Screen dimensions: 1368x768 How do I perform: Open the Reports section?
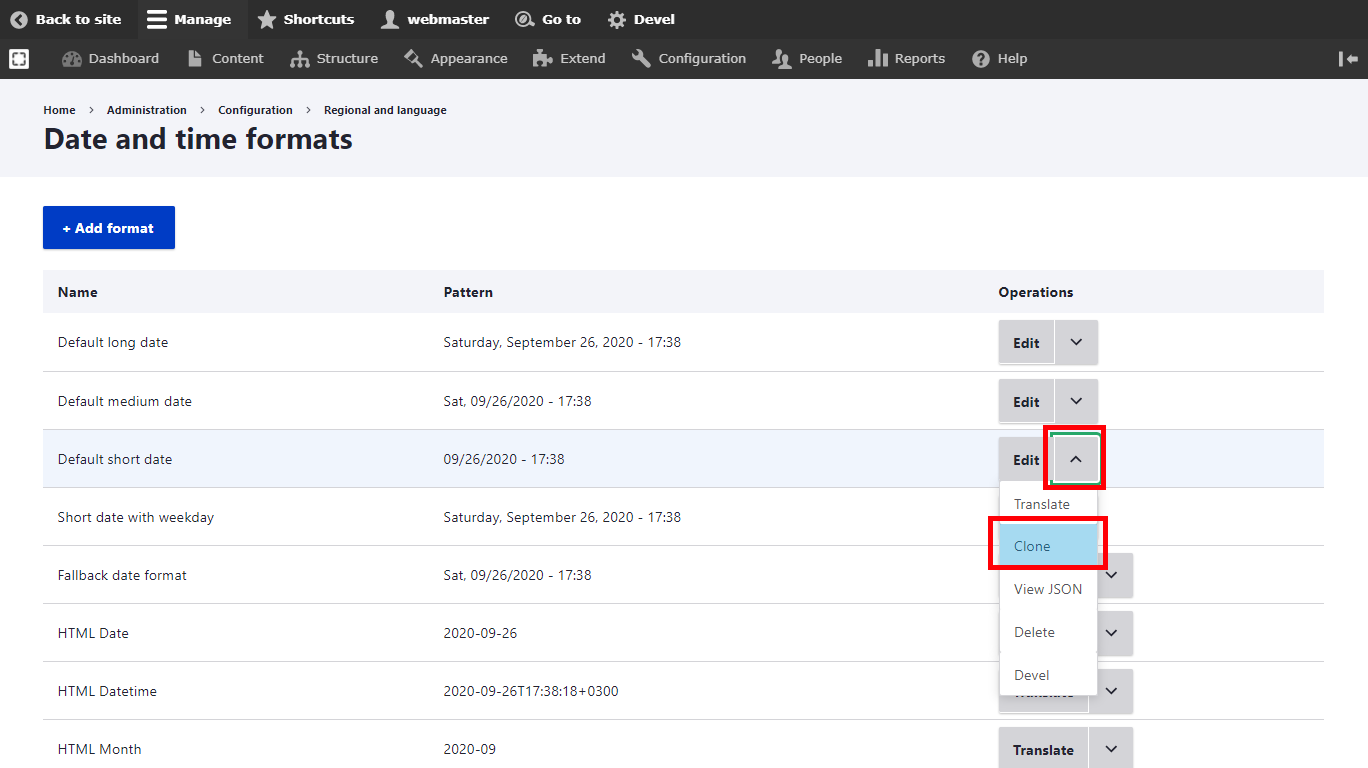(906, 59)
